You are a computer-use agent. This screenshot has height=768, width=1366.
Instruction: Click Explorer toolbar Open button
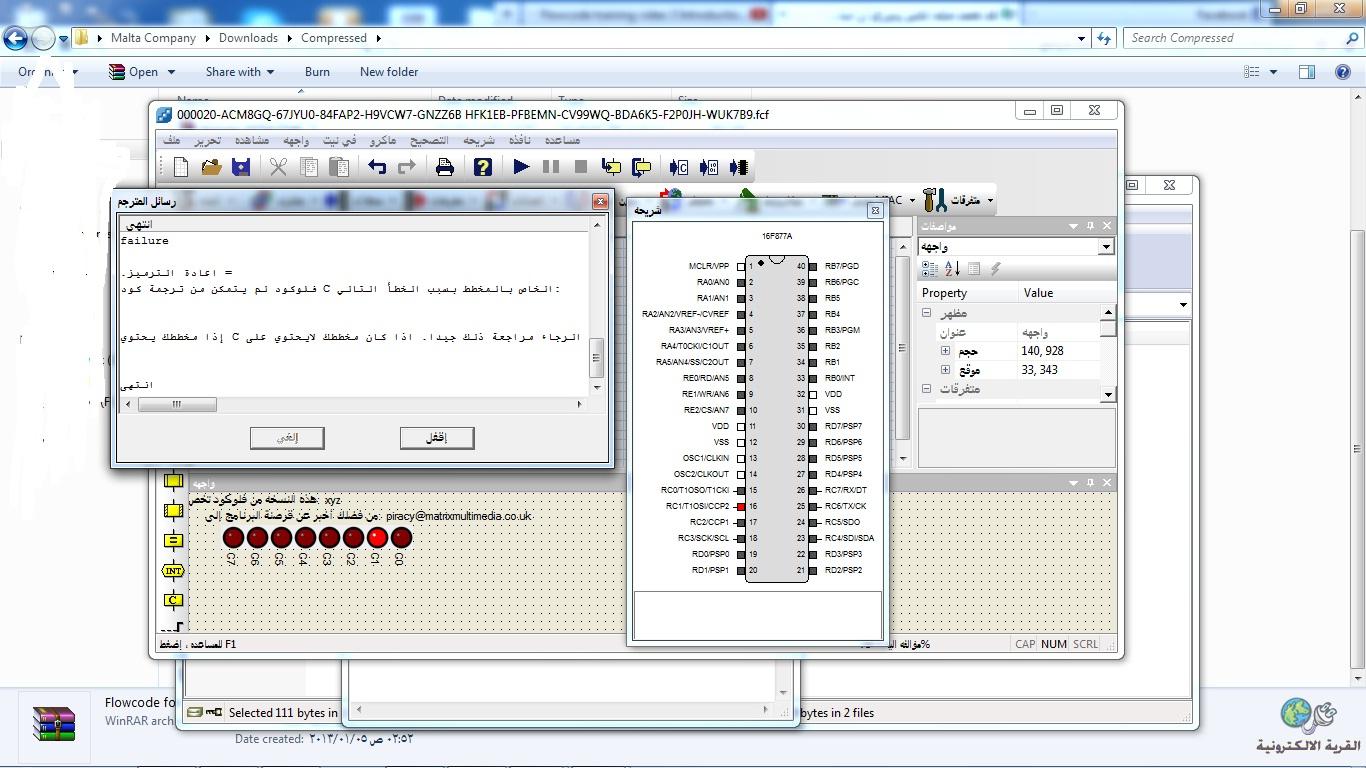coord(143,72)
